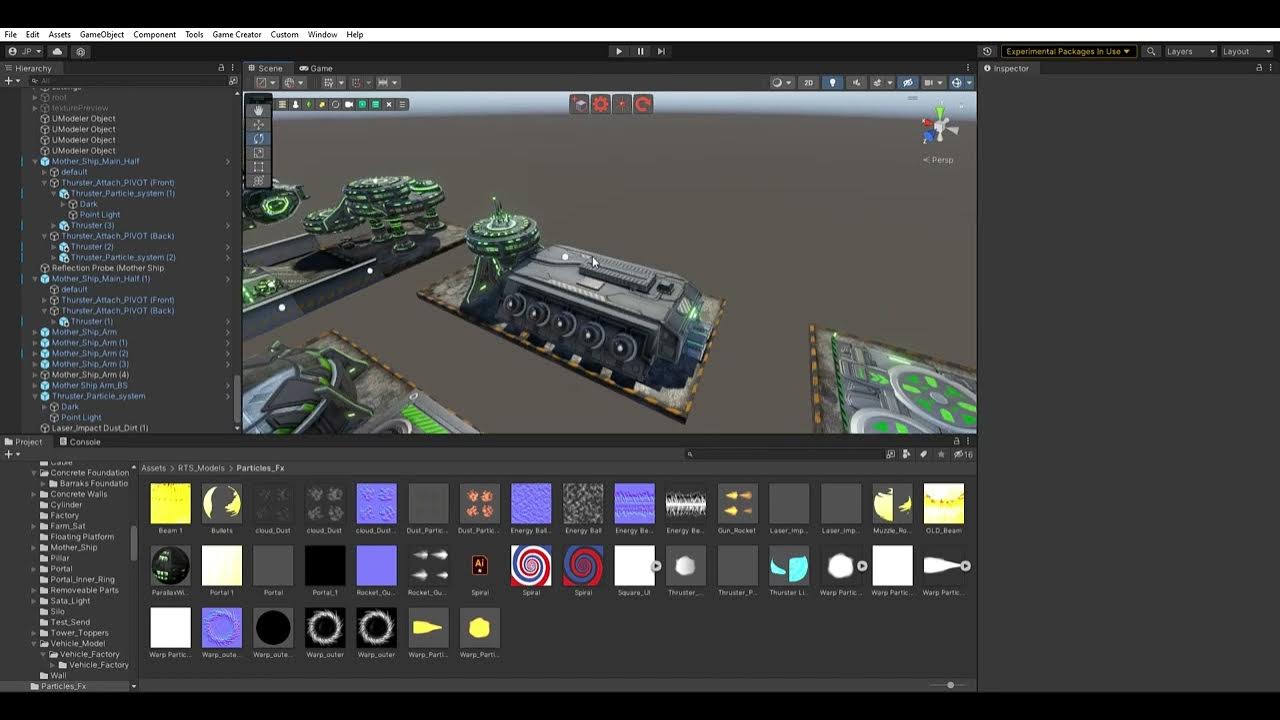The height and width of the screenshot is (720, 1280).
Task: Toggle the hidden packages count (16) in Project
Action: click(963, 454)
